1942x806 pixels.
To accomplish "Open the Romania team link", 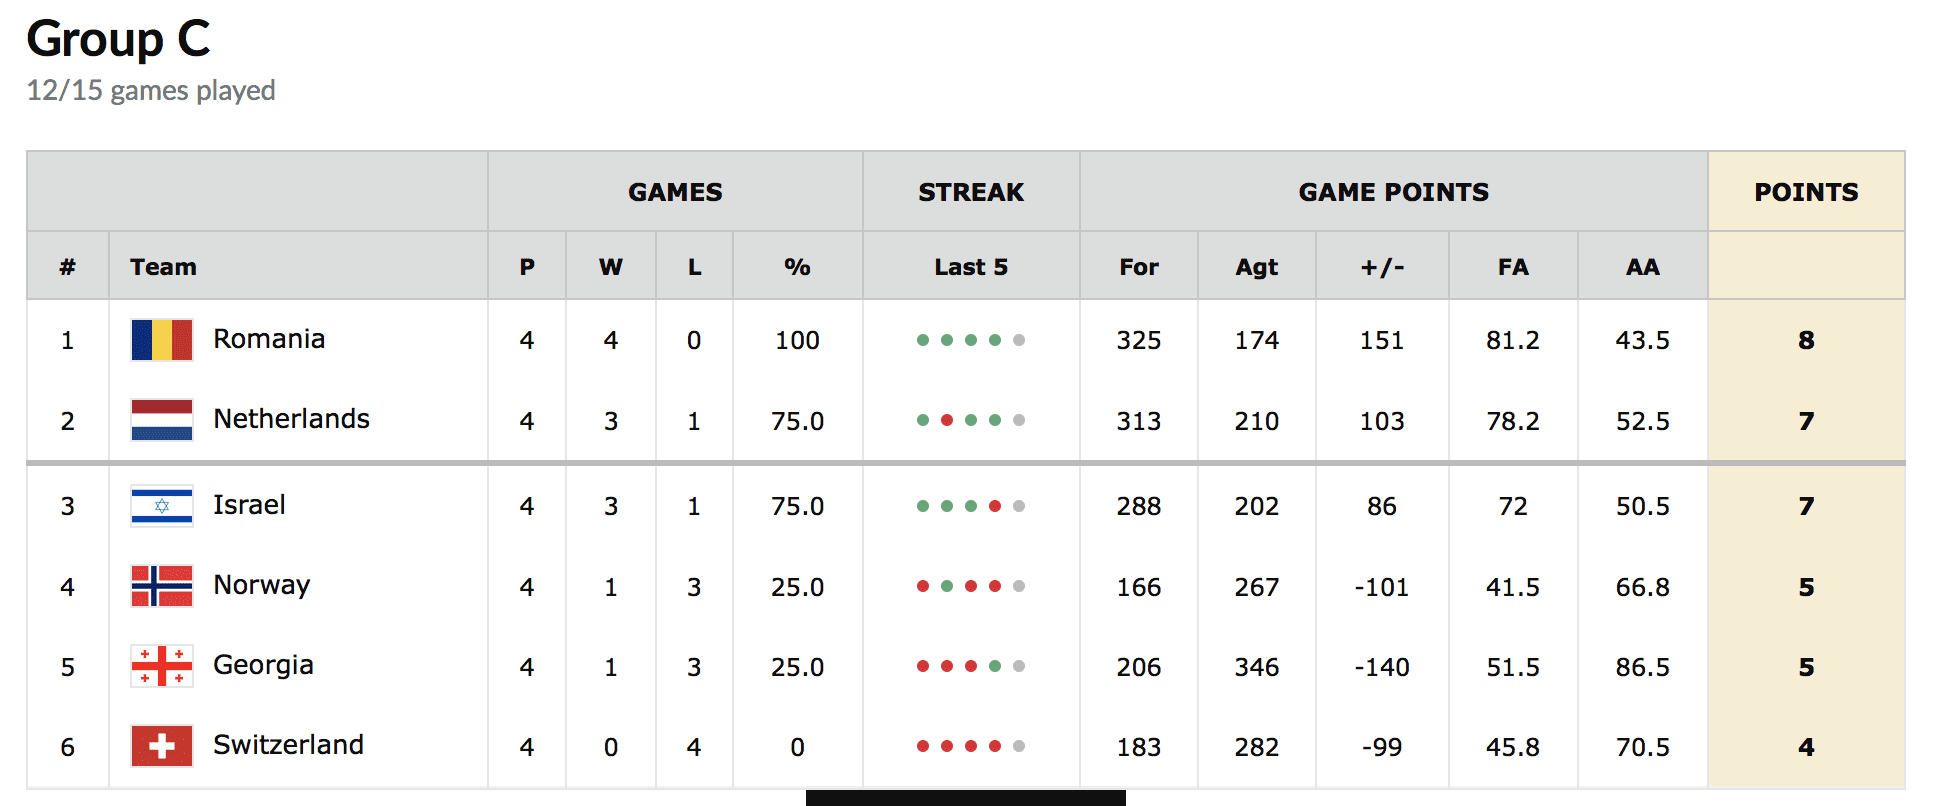I will click(x=269, y=339).
